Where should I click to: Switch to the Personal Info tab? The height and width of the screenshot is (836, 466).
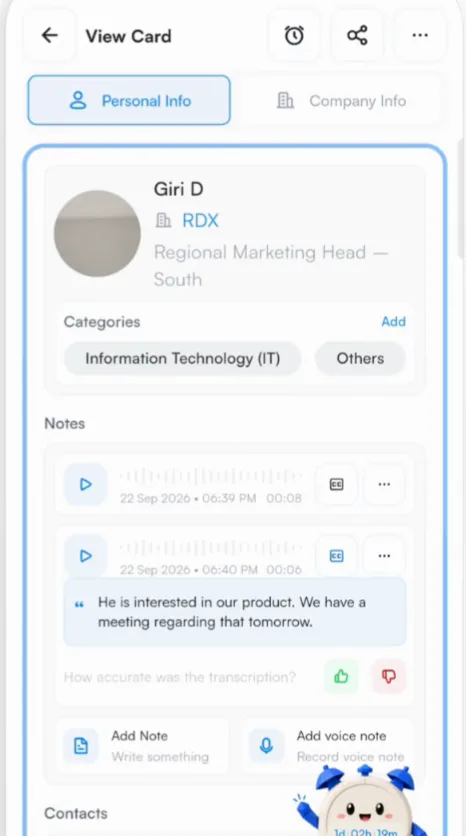tap(129, 100)
